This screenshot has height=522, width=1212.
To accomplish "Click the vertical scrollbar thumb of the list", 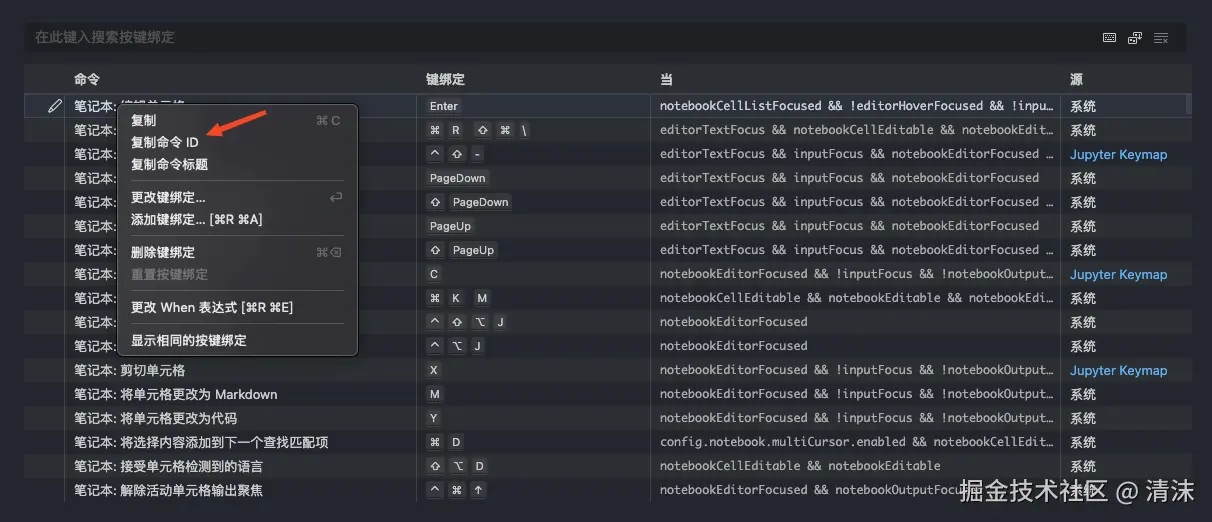I will point(1188,104).
